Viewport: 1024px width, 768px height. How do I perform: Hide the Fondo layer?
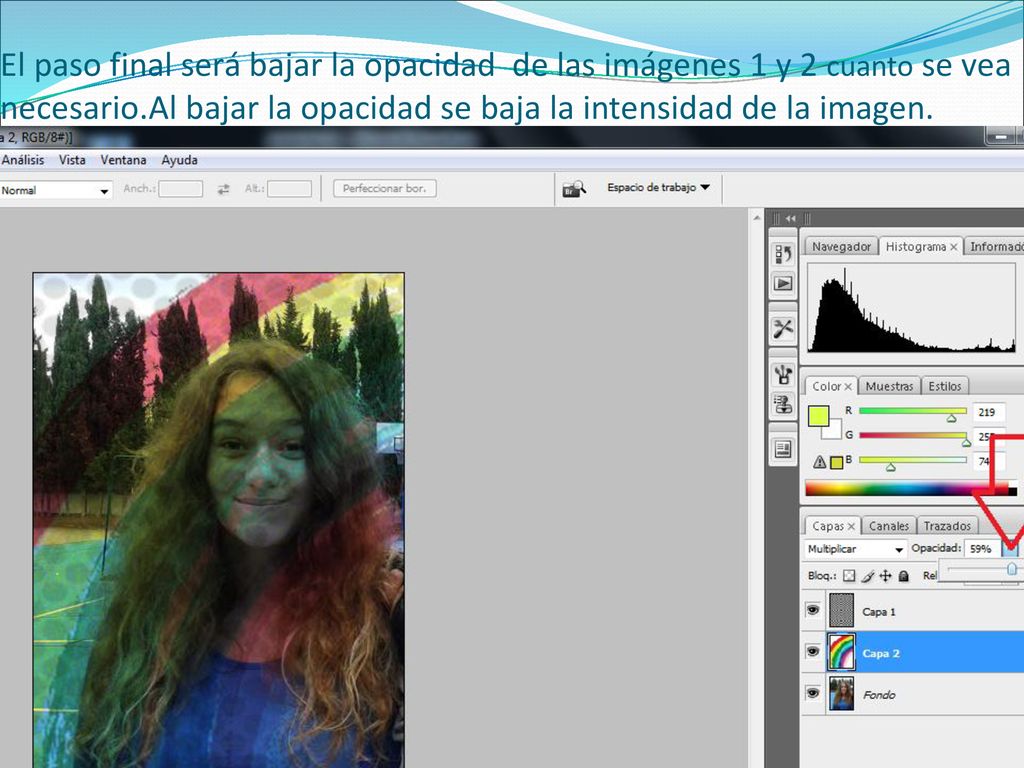812,693
